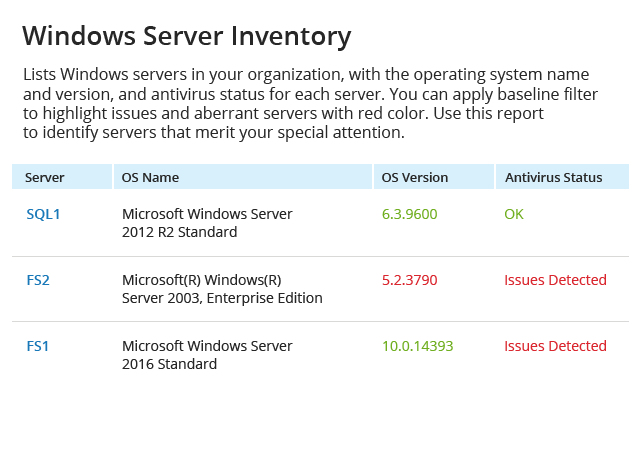Open the SQL1 server link
Screen dimensions: 640x450
43,214
